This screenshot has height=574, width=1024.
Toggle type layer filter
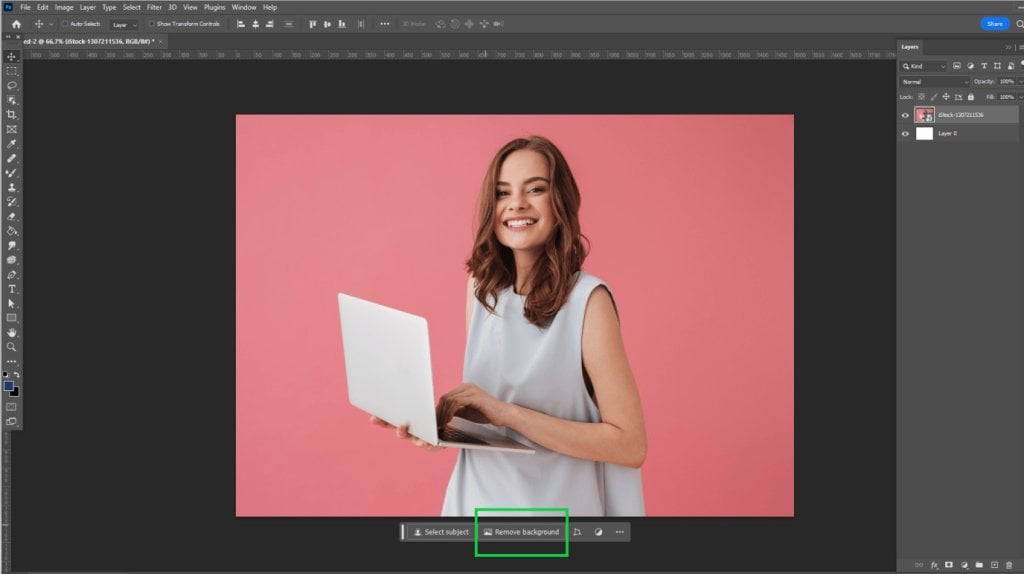pos(984,66)
